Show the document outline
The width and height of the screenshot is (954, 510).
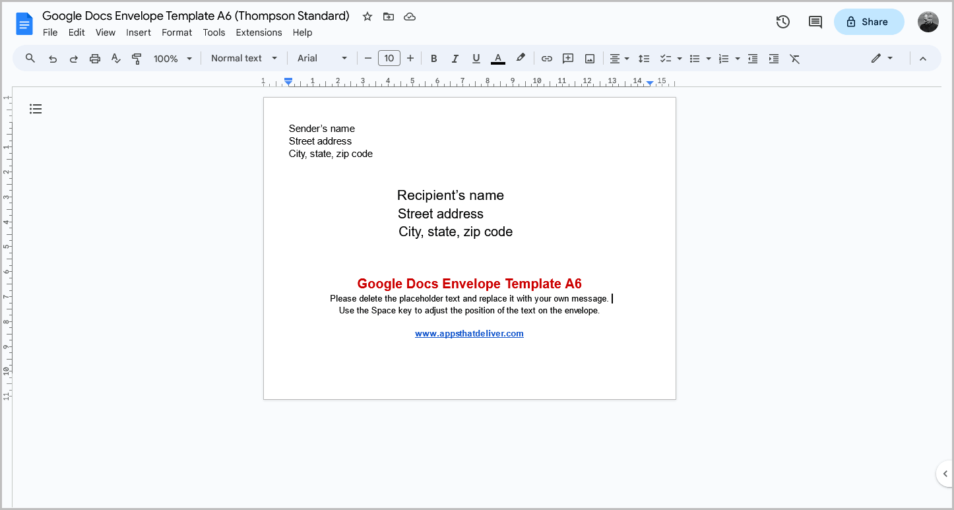36,109
